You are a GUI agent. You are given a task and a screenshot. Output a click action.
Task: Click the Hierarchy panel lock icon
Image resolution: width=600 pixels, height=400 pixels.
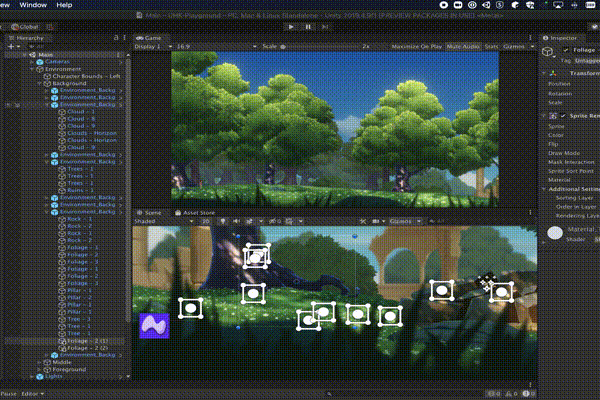click(x=116, y=38)
